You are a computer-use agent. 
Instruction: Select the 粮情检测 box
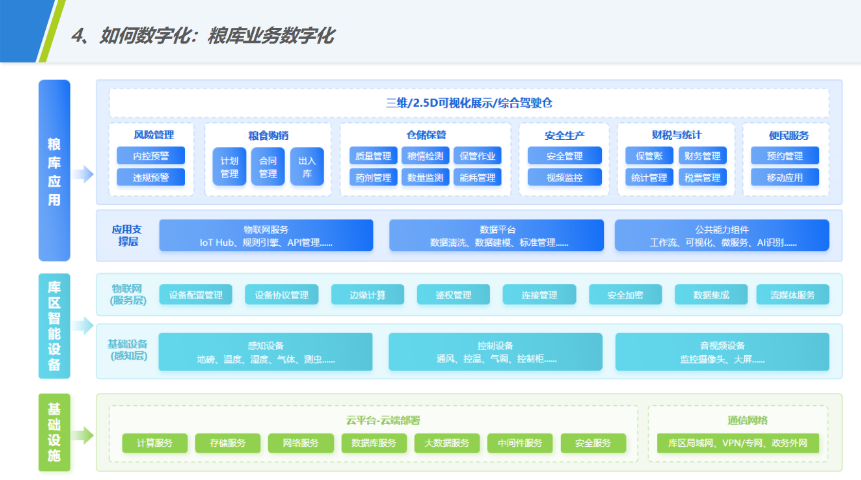[426, 156]
